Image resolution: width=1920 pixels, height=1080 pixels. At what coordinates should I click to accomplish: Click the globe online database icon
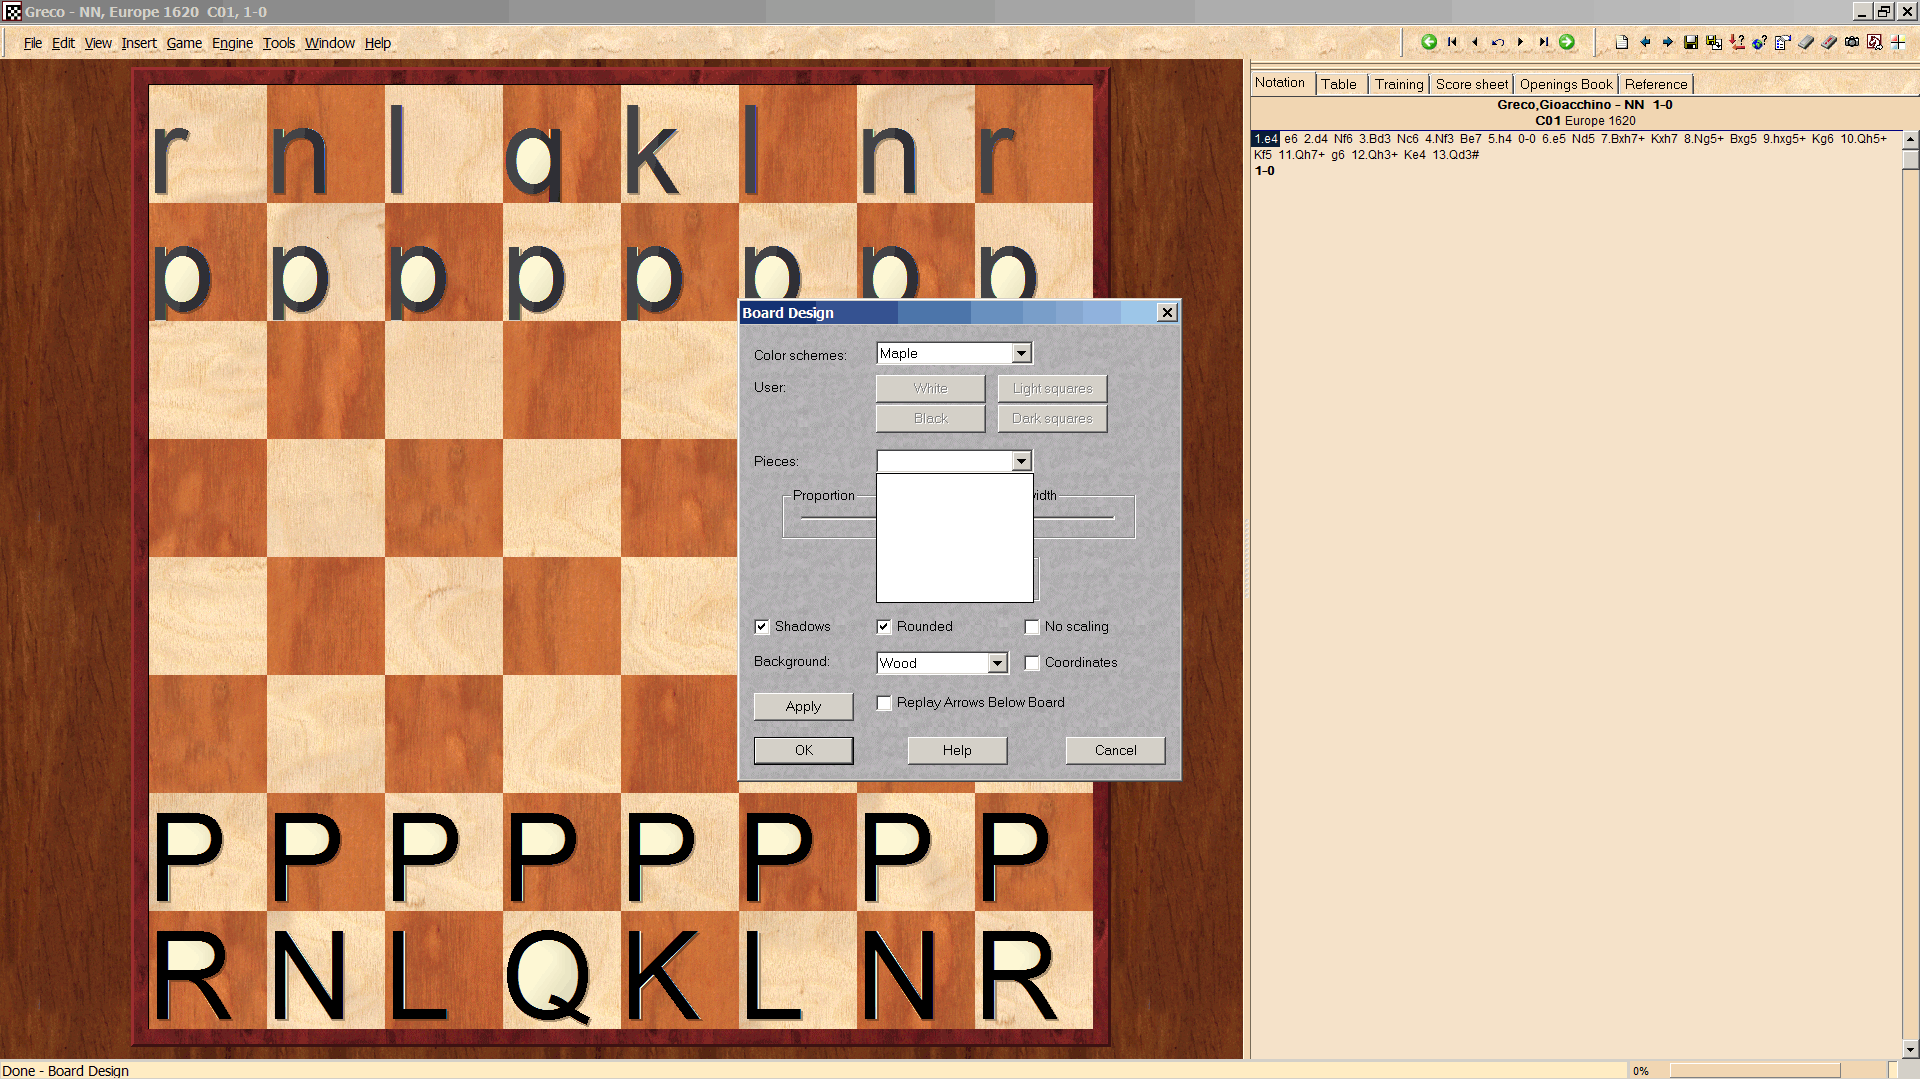pyautogui.click(x=1759, y=42)
